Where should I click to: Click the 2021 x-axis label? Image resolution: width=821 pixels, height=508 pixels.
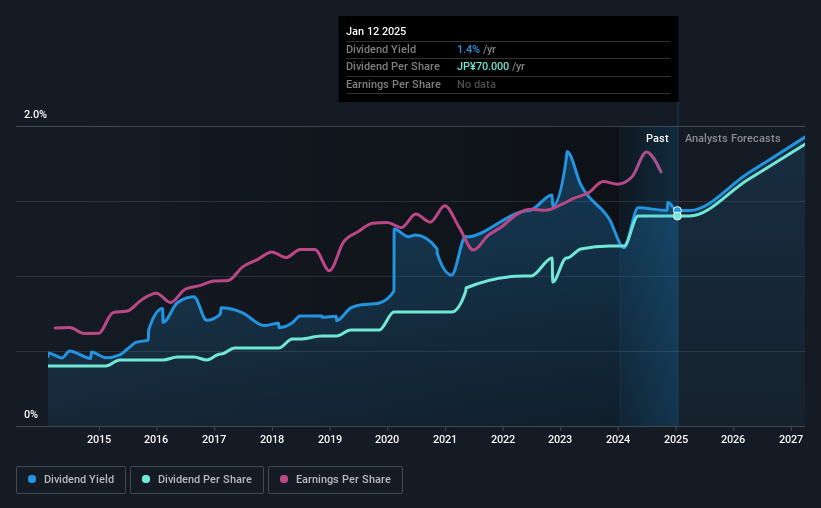[x=445, y=439]
